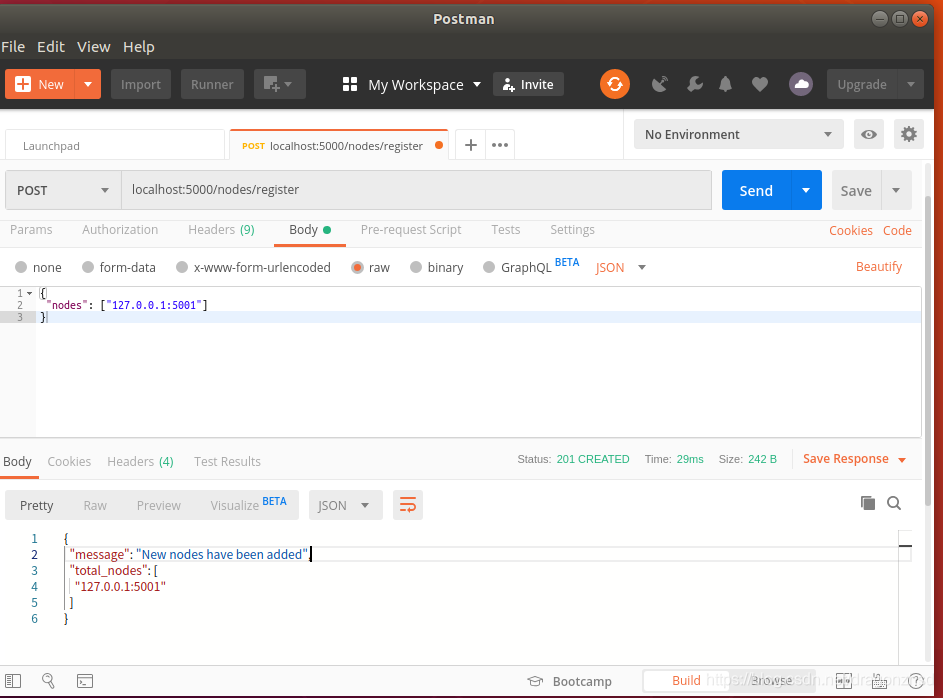Open the POST method dropdown
943x698 pixels.
tap(63, 190)
